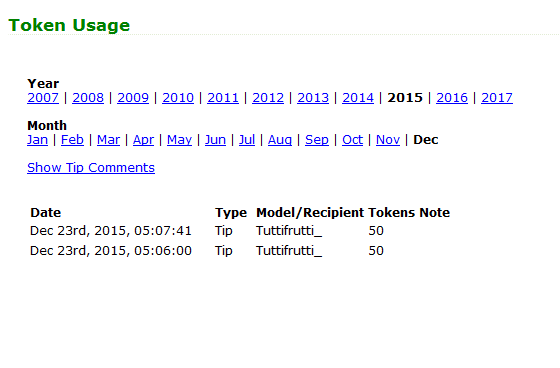View token usage for 2009

tap(133, 98)
